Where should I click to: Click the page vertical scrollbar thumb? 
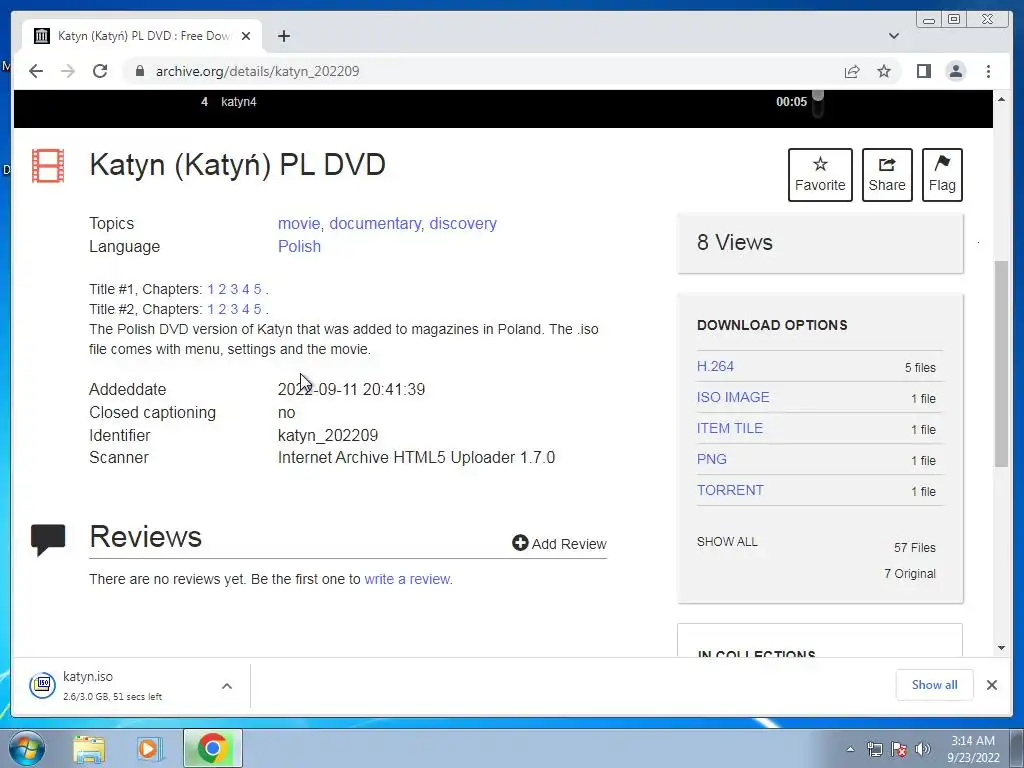[x=1001, y=364]
